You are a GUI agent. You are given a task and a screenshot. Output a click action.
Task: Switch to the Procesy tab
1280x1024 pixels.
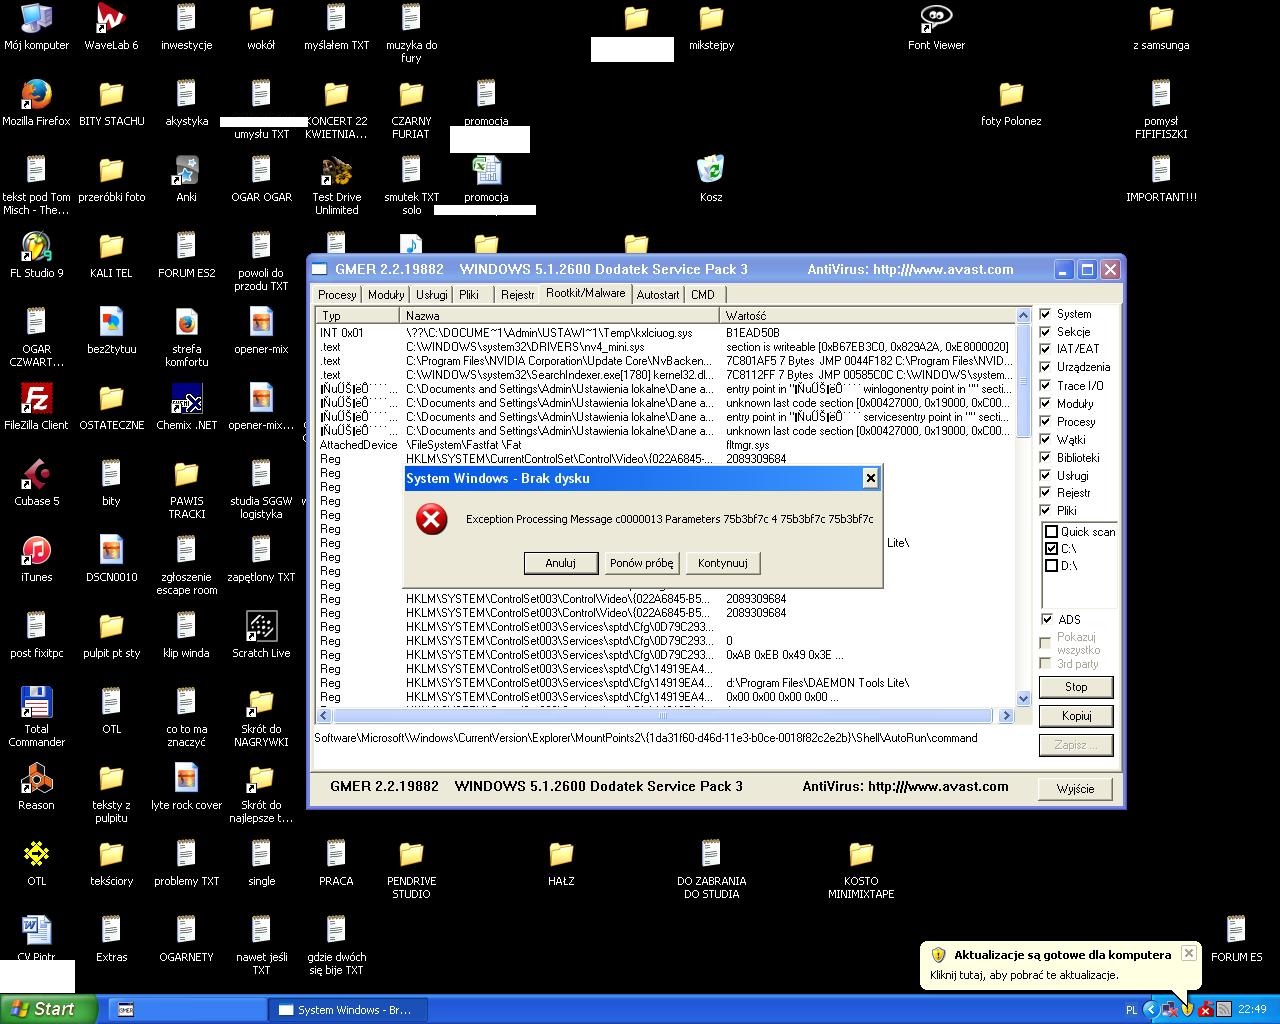coord(337,295)
